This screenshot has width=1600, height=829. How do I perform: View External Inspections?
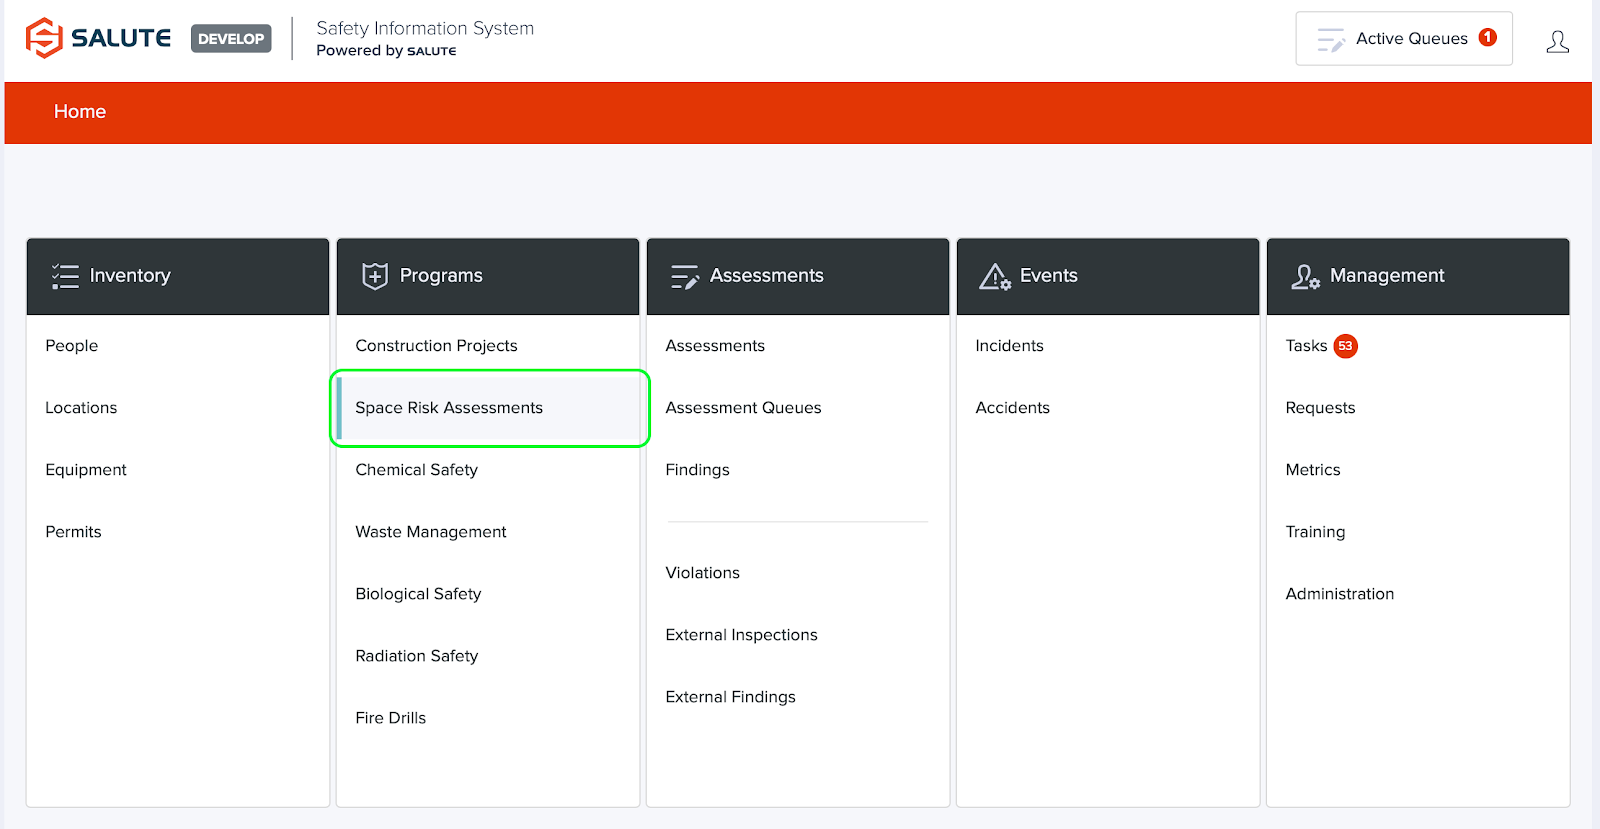pos(741,635)
